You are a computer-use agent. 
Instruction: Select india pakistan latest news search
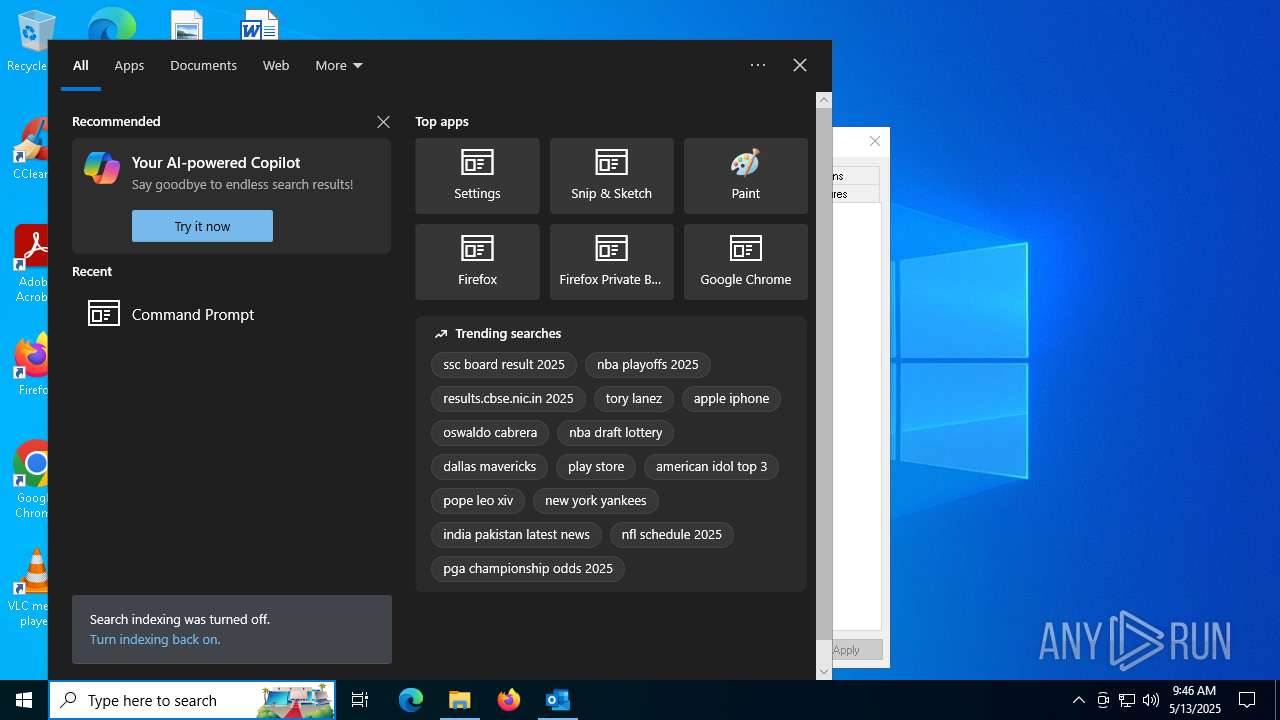click(516, 534)
